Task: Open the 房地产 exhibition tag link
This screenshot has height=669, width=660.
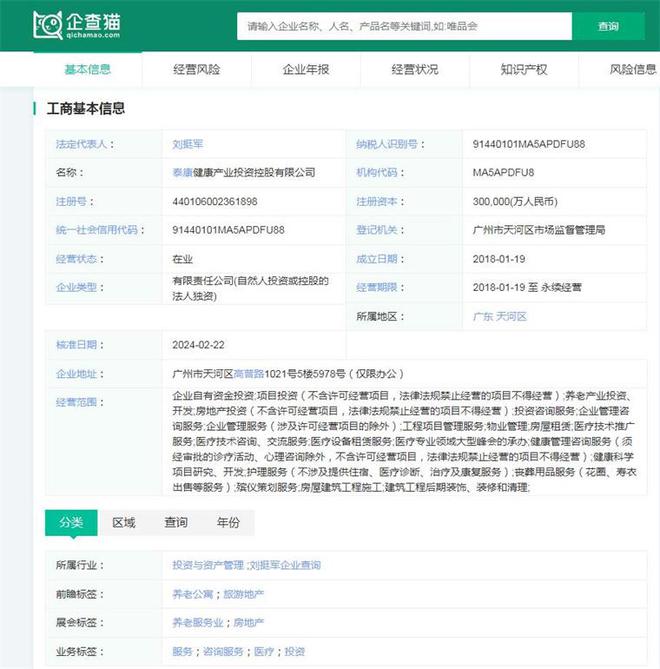Action: click(x=249, y=623)
